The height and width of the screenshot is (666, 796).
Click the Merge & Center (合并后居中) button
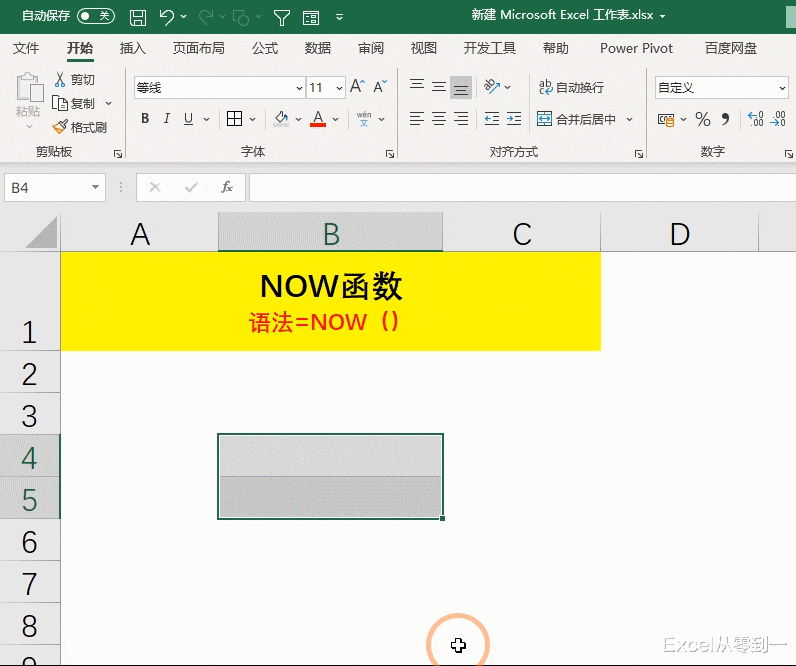[x=576, y=119]
